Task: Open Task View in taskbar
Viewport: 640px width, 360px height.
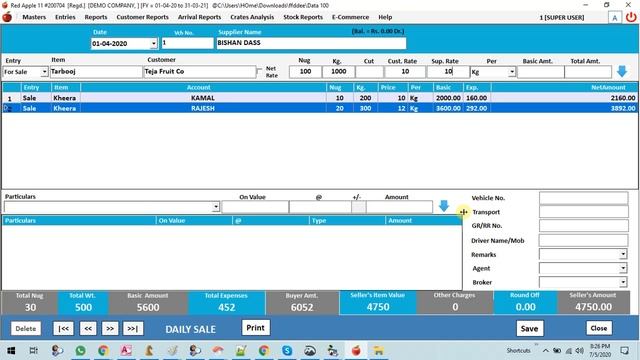Action: point(34,350)
